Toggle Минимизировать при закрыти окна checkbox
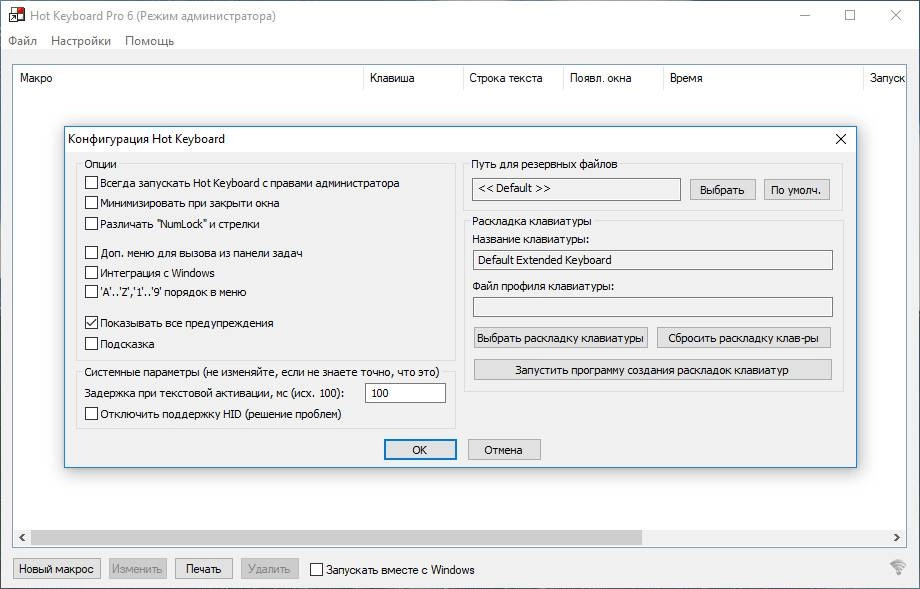The width and height of the screenshot is (920, 589). point(91,203)
